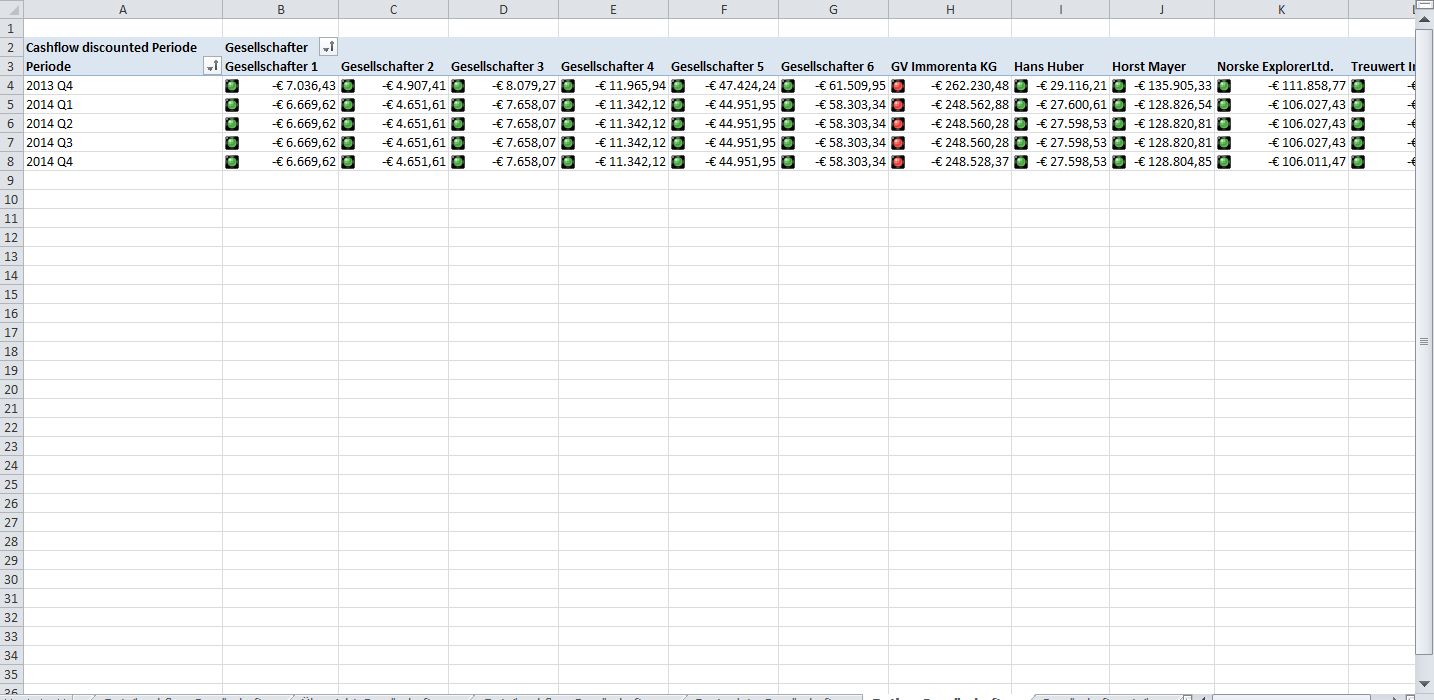Click green status icon for Gesellschafter 4, 2013 Q4
The image size is (1434, 700).
tap(568, 86)
